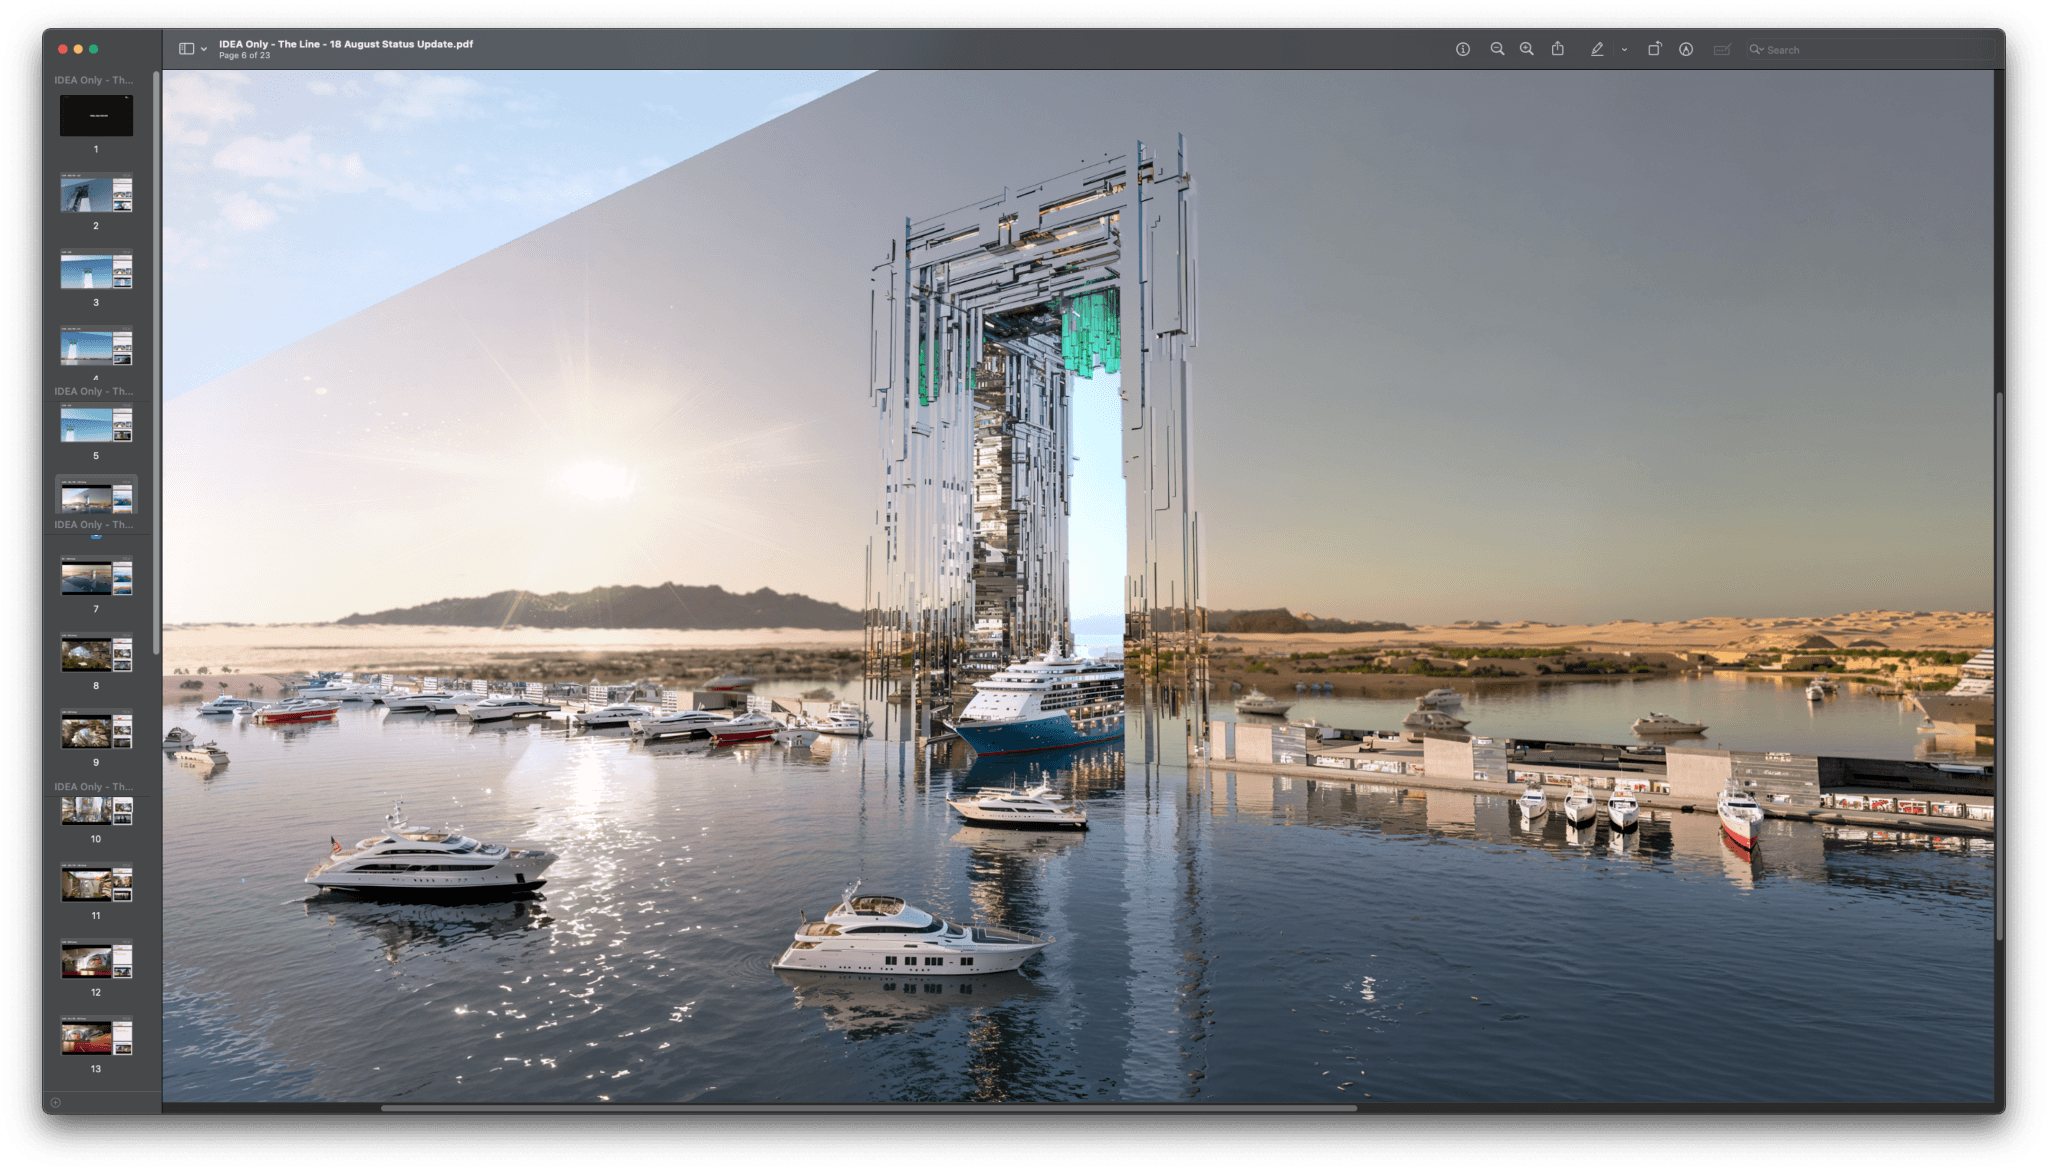Type in the Search field
Viewport: 2048px width, 1170px height.
tap(1870, 49)
